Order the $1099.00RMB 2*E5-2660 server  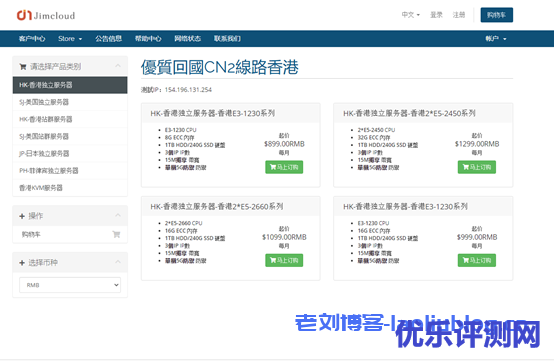pos(284,260)
